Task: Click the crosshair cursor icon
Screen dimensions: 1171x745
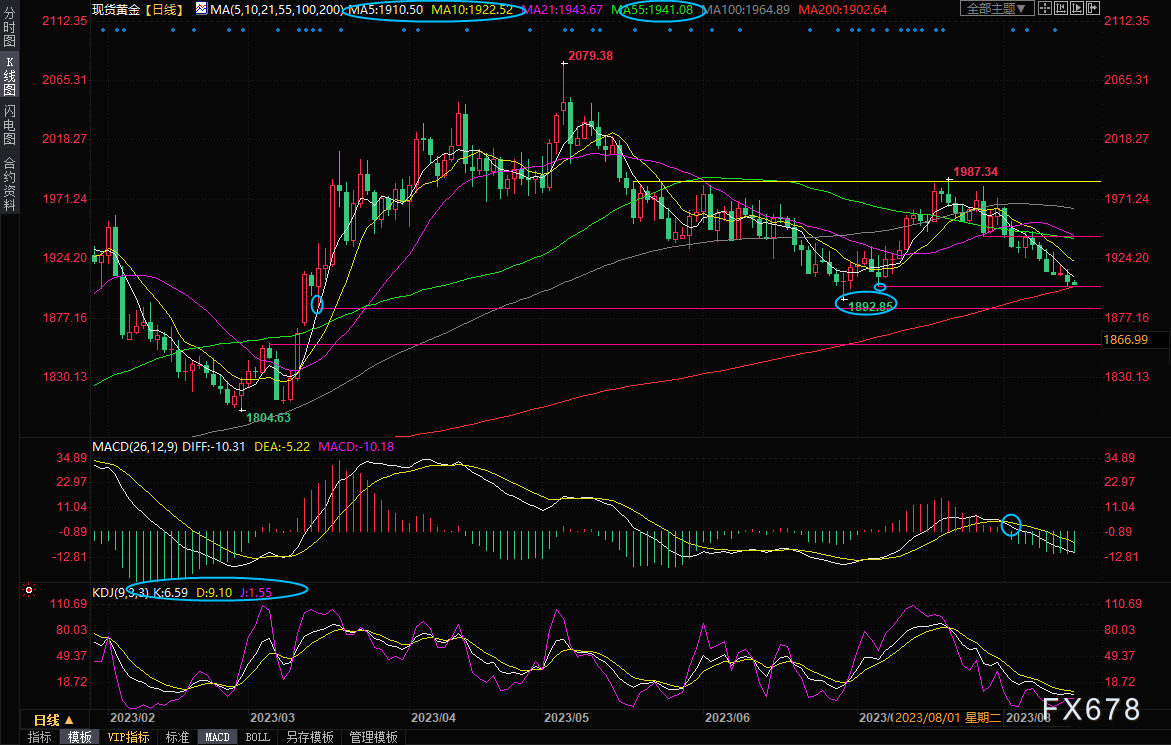Action: [x=1045, y=9]
